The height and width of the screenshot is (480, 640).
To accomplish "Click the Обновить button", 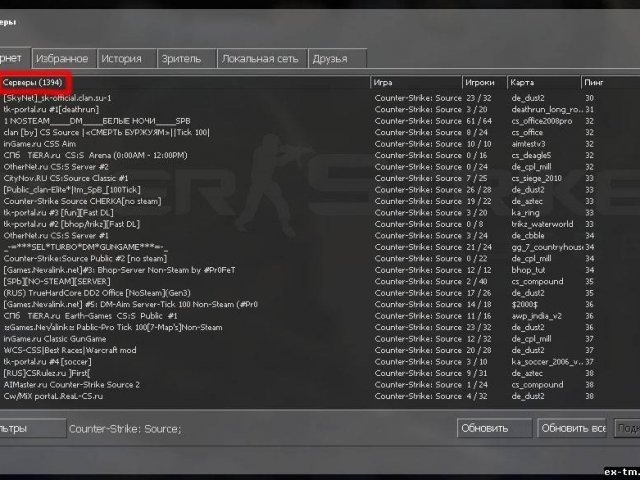I will point(494,428).
